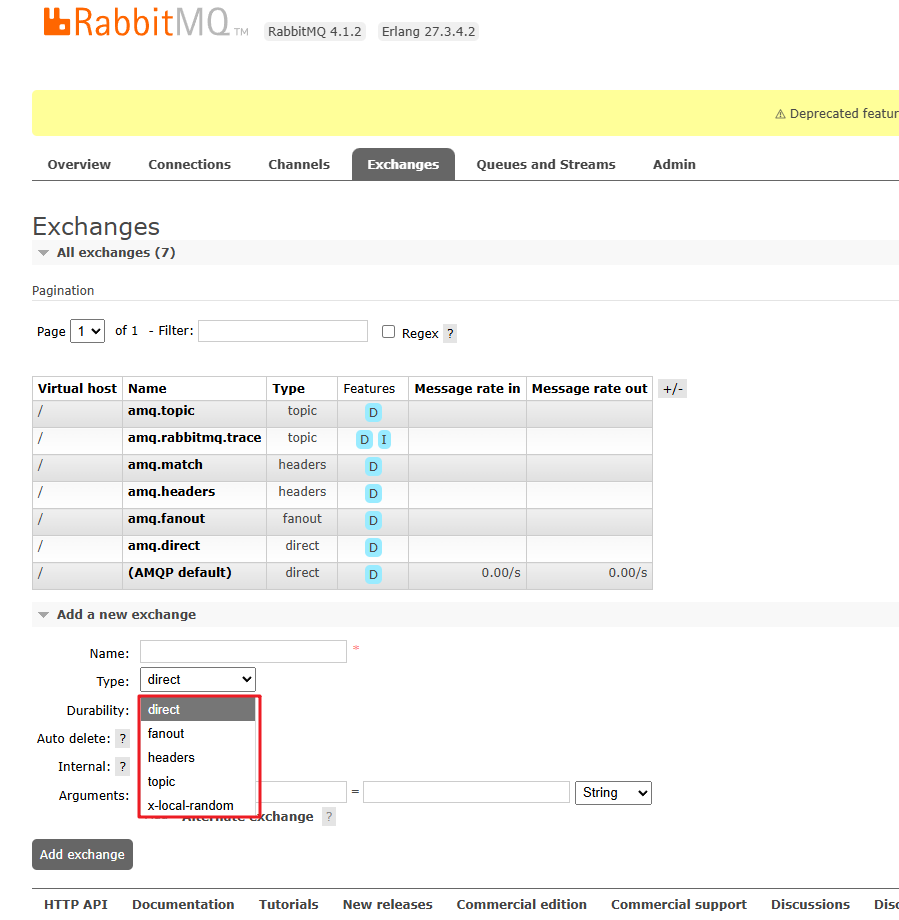Open the amq.direct exchange
Screen dimensions: 899x920
[x=164, y=546]
